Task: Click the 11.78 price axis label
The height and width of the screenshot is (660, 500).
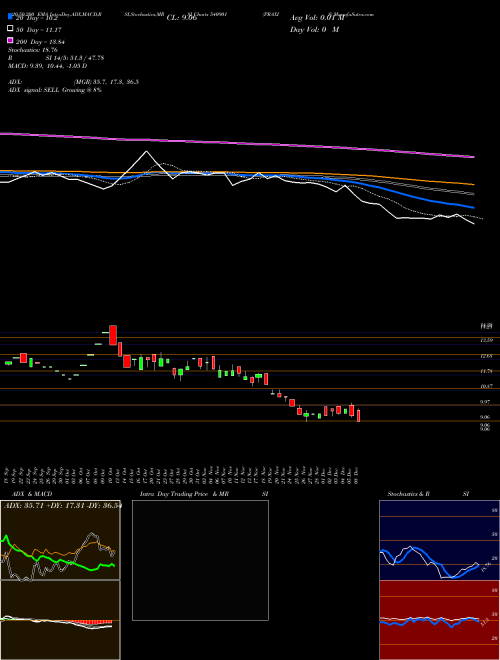Action: tap(487, 371)
